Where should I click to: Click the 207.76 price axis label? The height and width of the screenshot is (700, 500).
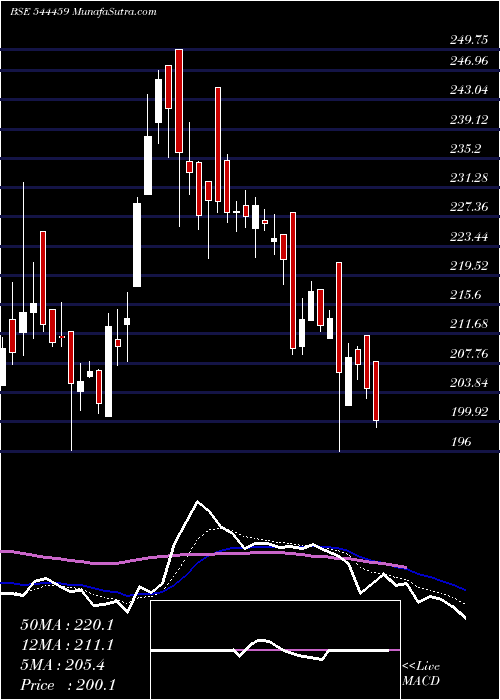click(469, 354)
